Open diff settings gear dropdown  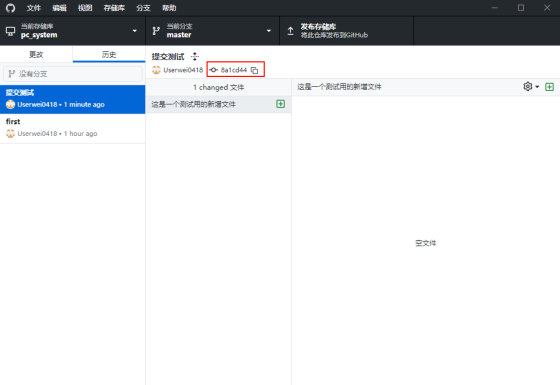click(531, 86)
